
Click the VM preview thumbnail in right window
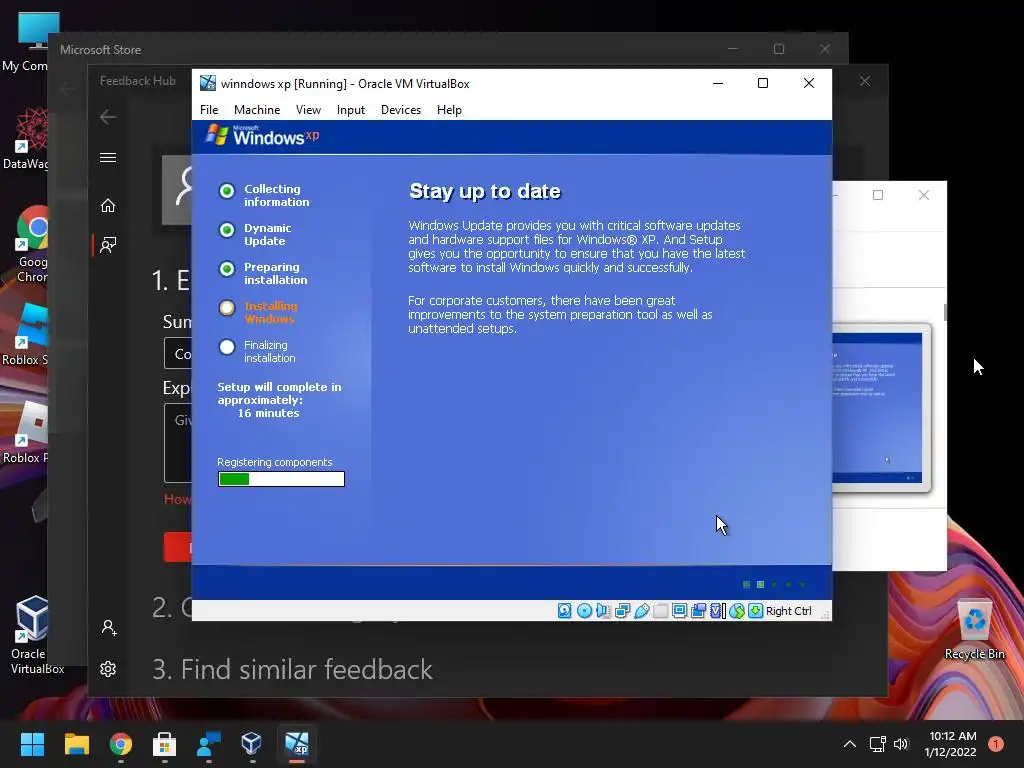tap(882, 408)
